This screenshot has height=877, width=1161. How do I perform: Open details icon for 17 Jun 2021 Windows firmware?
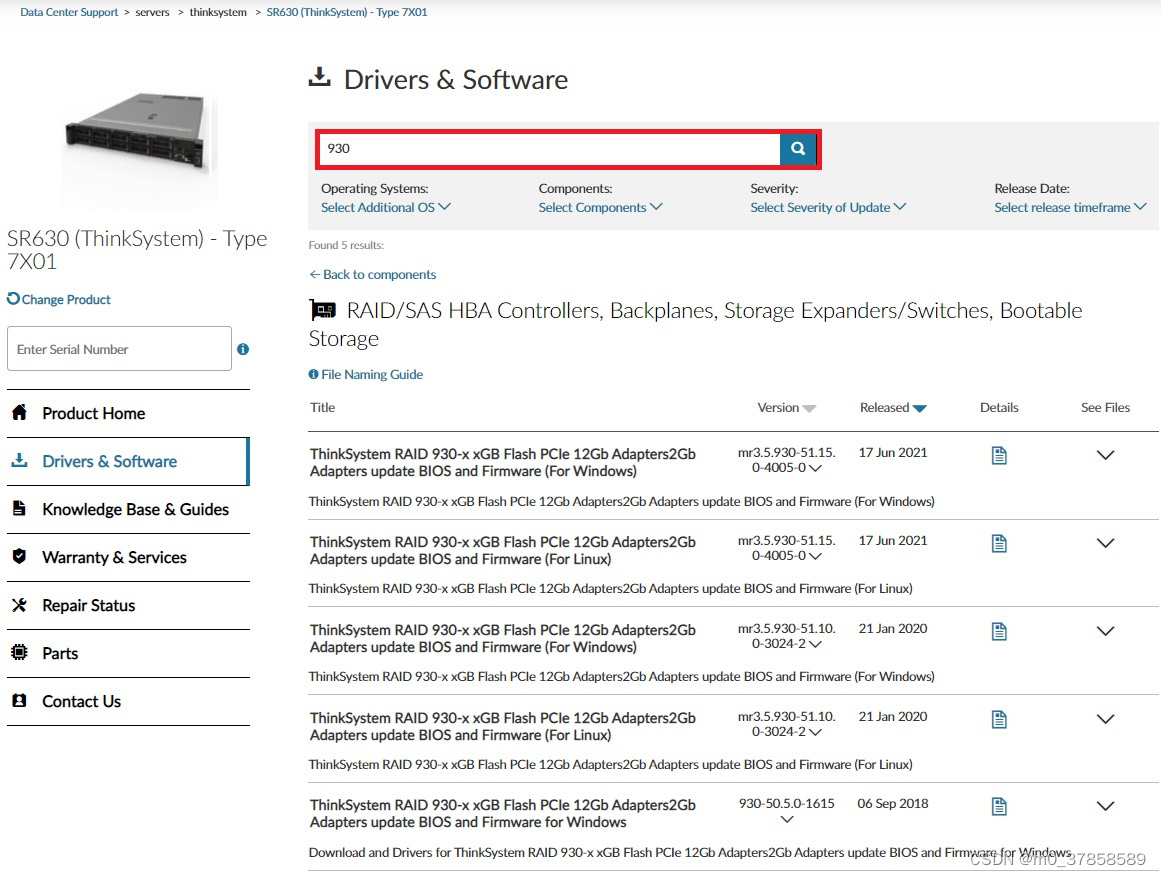tap(998, 456)
